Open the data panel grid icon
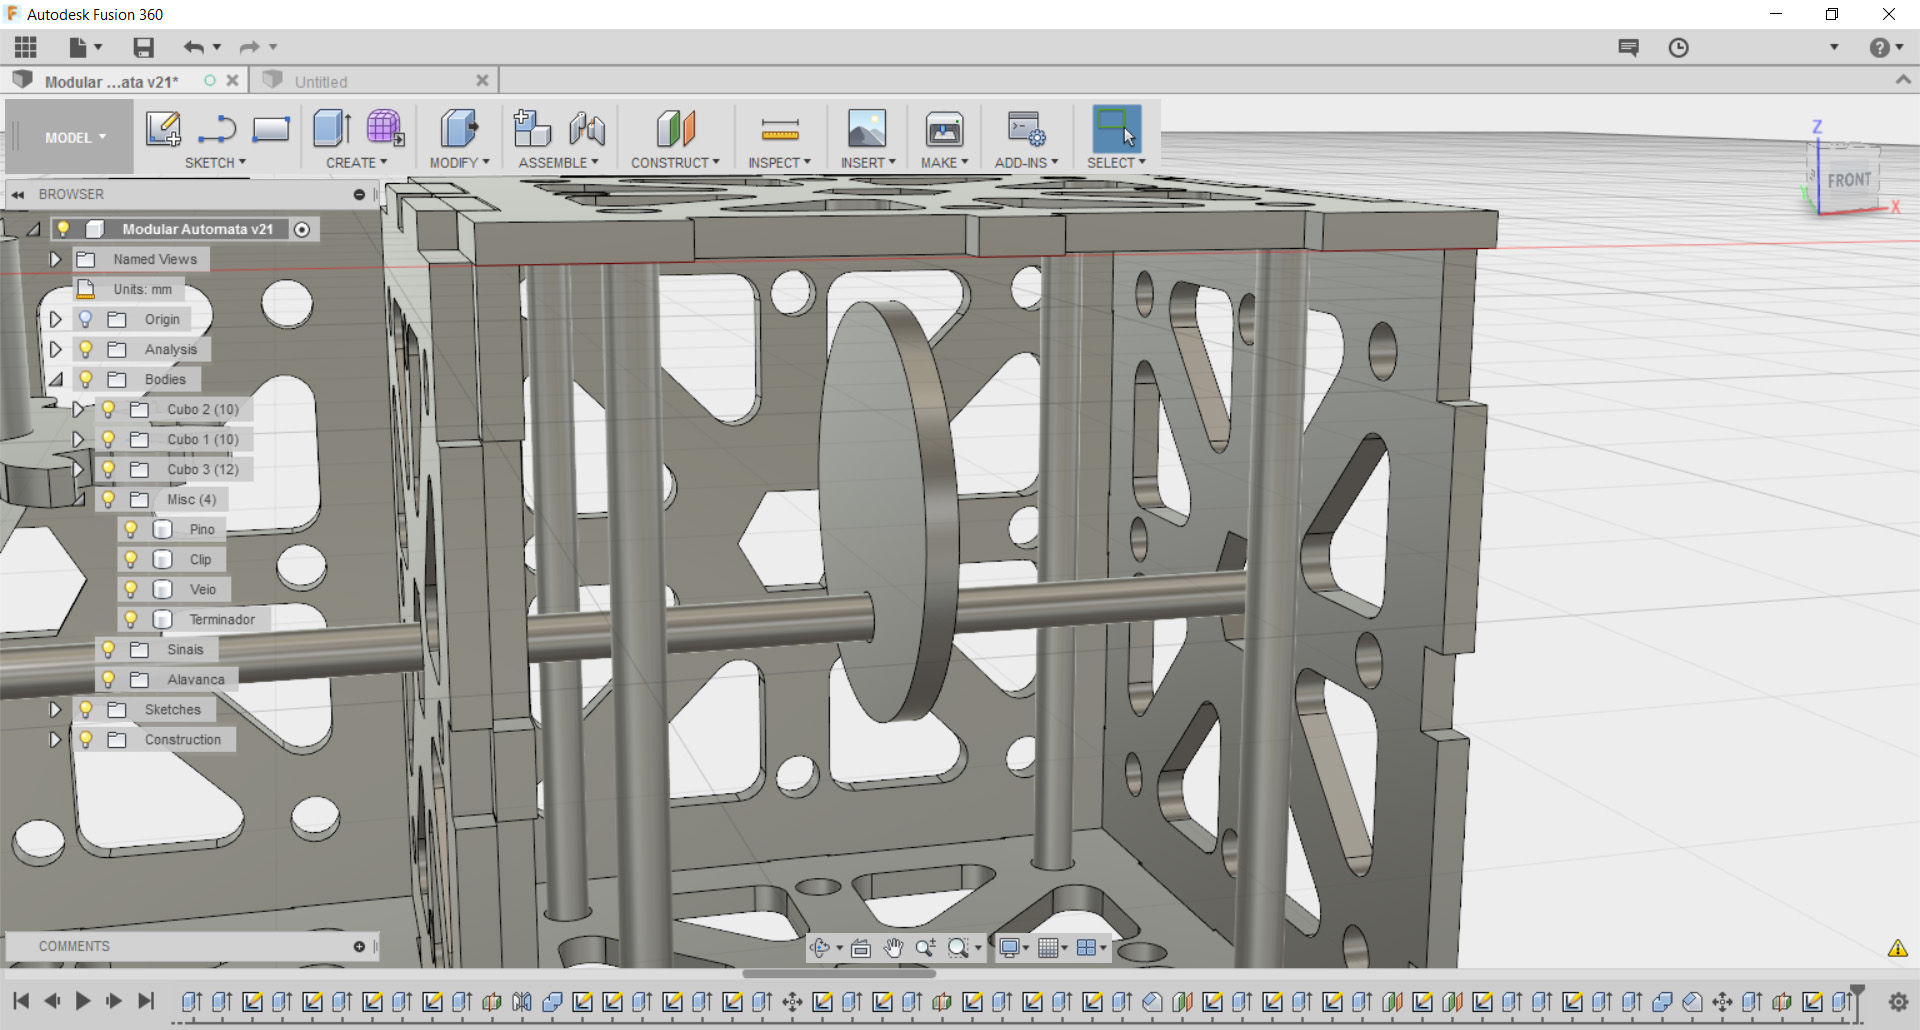Image resolution: width=1920 pixels, height=1030 pixels. (x=26, y=47)
